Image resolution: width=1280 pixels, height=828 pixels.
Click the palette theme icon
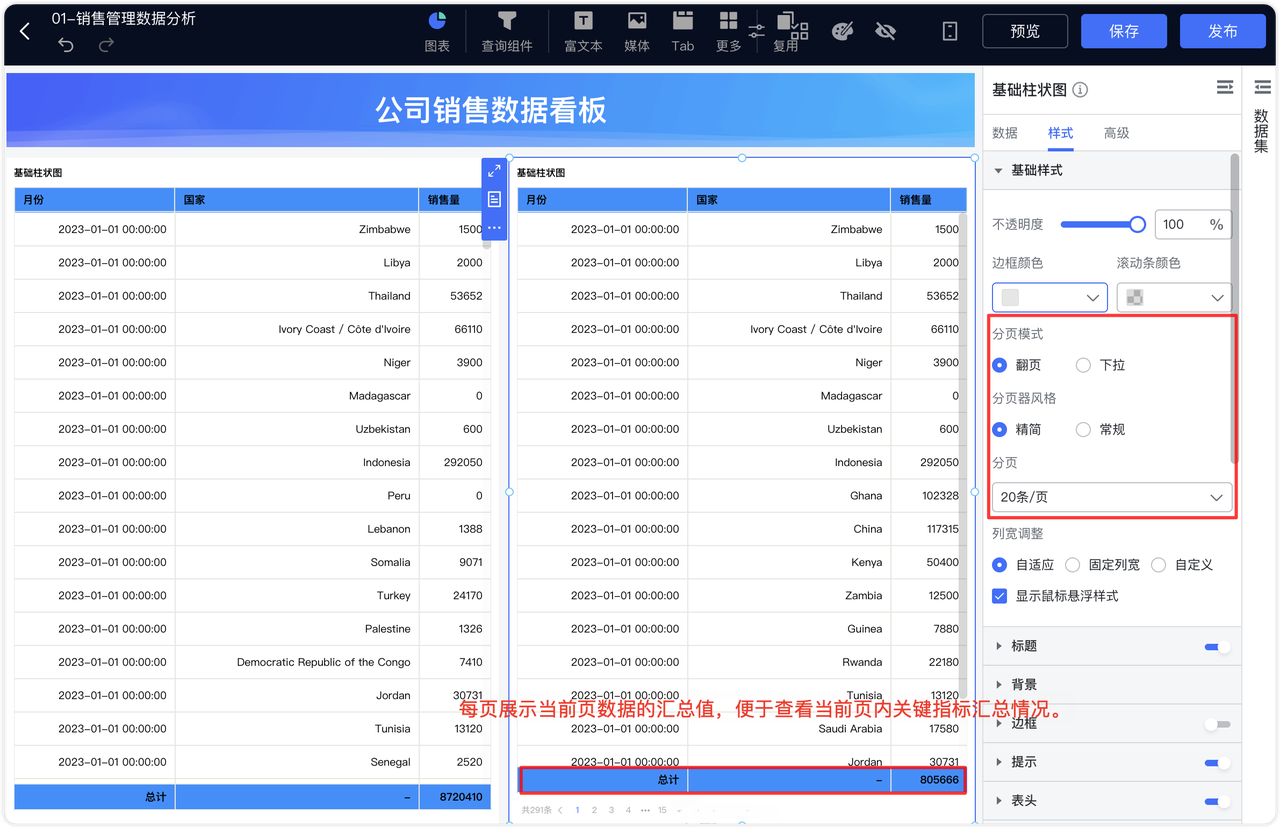pos(843,31)
